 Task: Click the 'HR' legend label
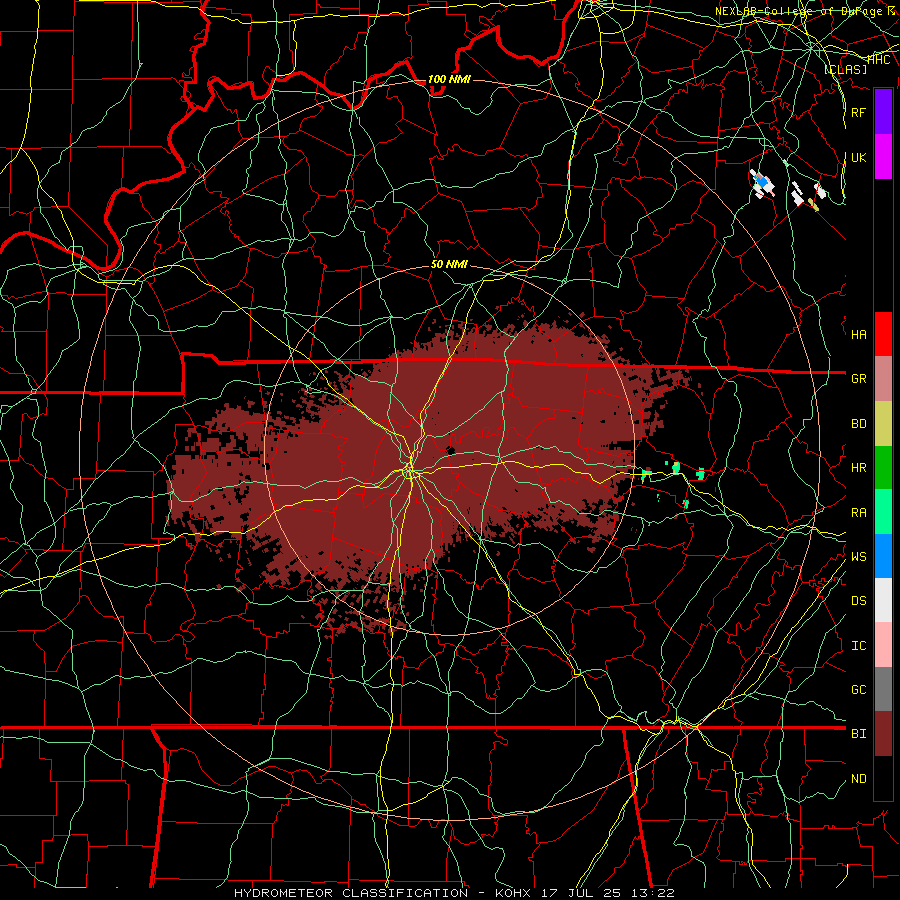(x=859, y=468)
